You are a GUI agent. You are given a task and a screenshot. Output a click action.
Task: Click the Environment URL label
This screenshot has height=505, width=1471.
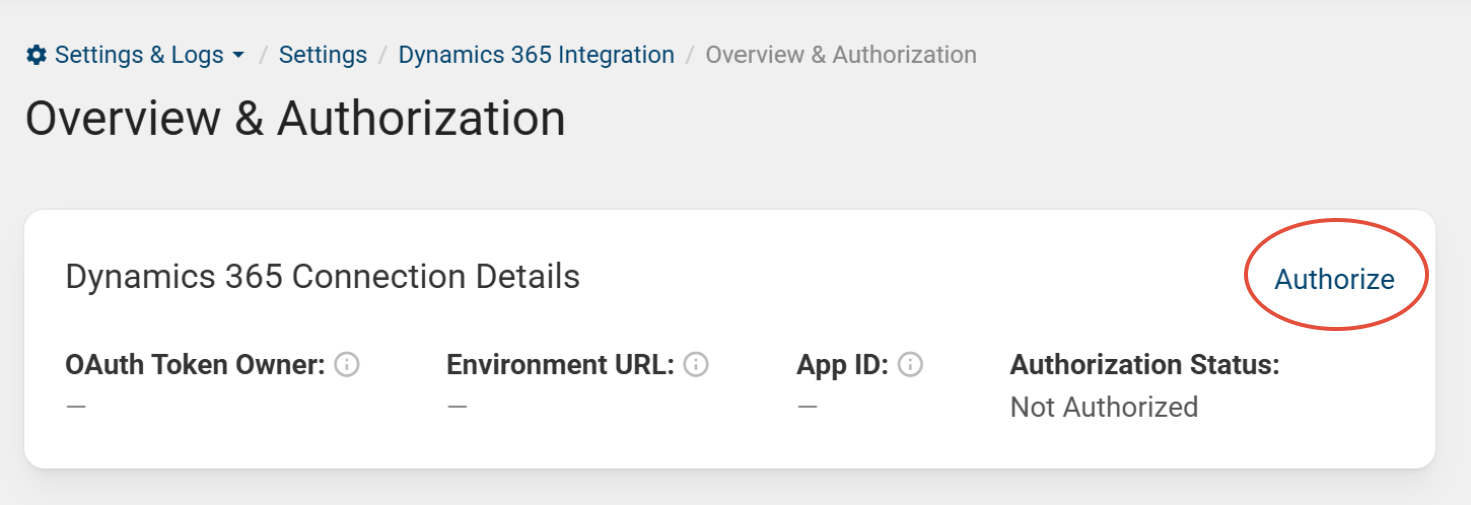[x=561, y=365]
